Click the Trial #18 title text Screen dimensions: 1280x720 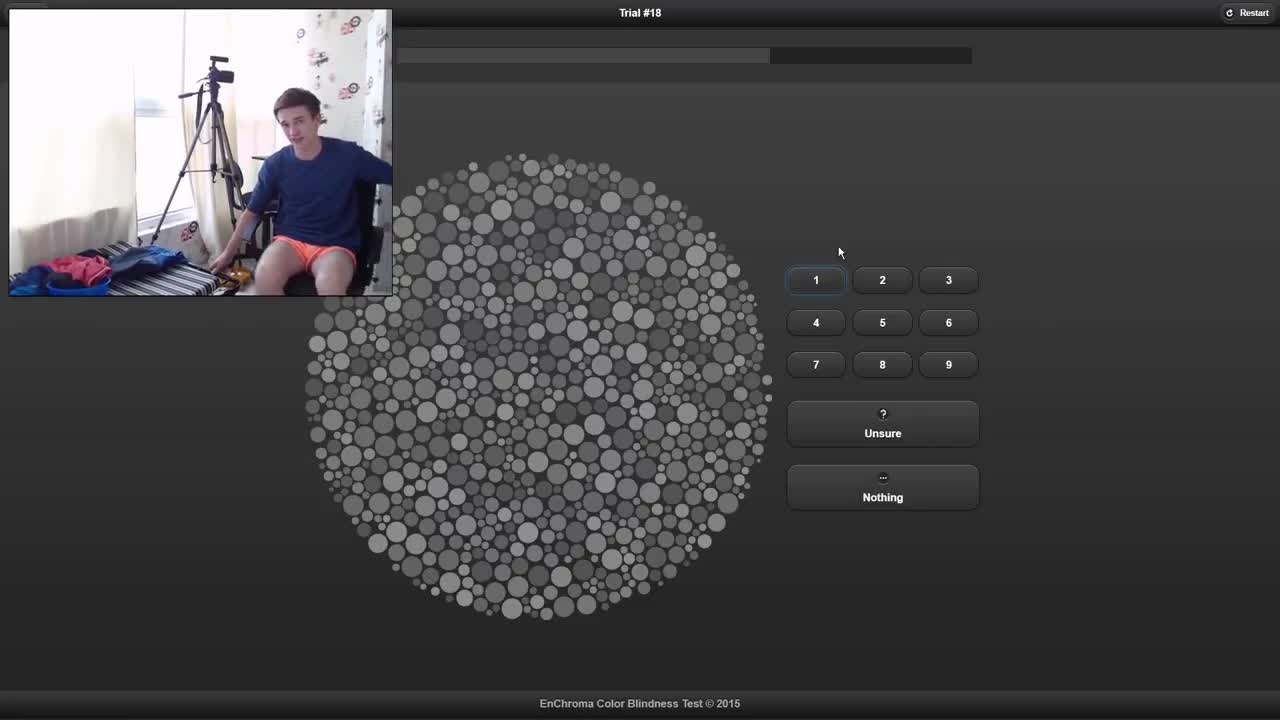point(640,13)
